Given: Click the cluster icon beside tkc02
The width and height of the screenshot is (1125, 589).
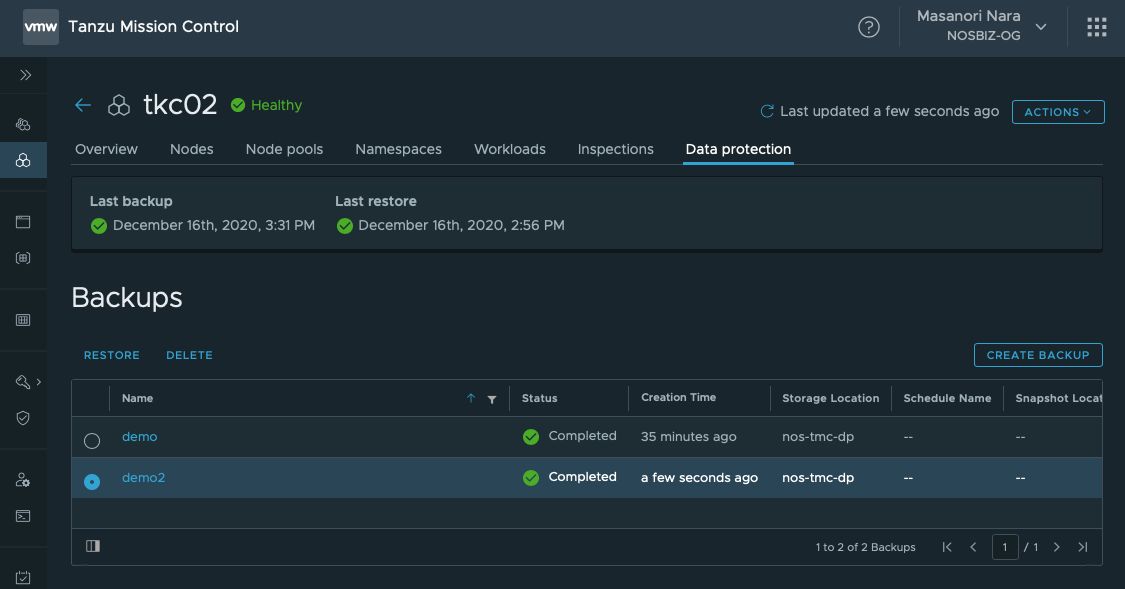Looking at the screenshot, I should pyautogui.click(x=119, y=105).
